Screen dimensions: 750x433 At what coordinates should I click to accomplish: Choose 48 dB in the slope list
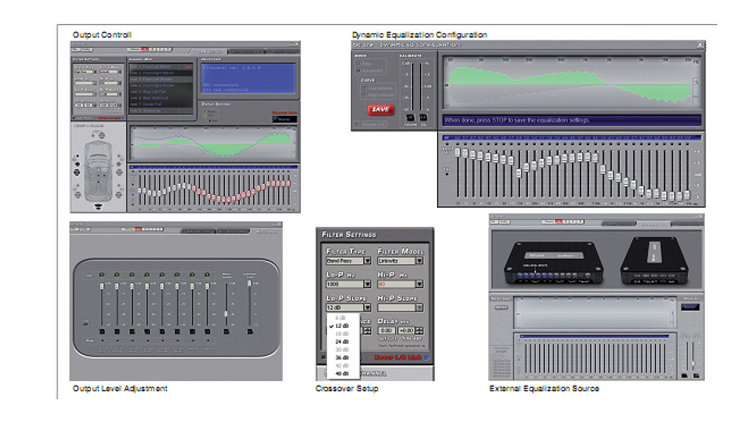pos(342,373)
